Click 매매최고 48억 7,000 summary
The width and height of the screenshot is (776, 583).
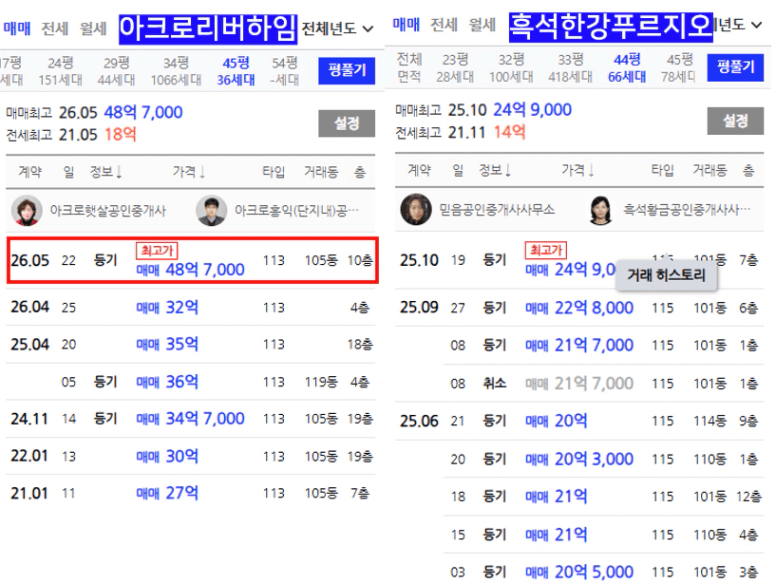click(94, 113)
